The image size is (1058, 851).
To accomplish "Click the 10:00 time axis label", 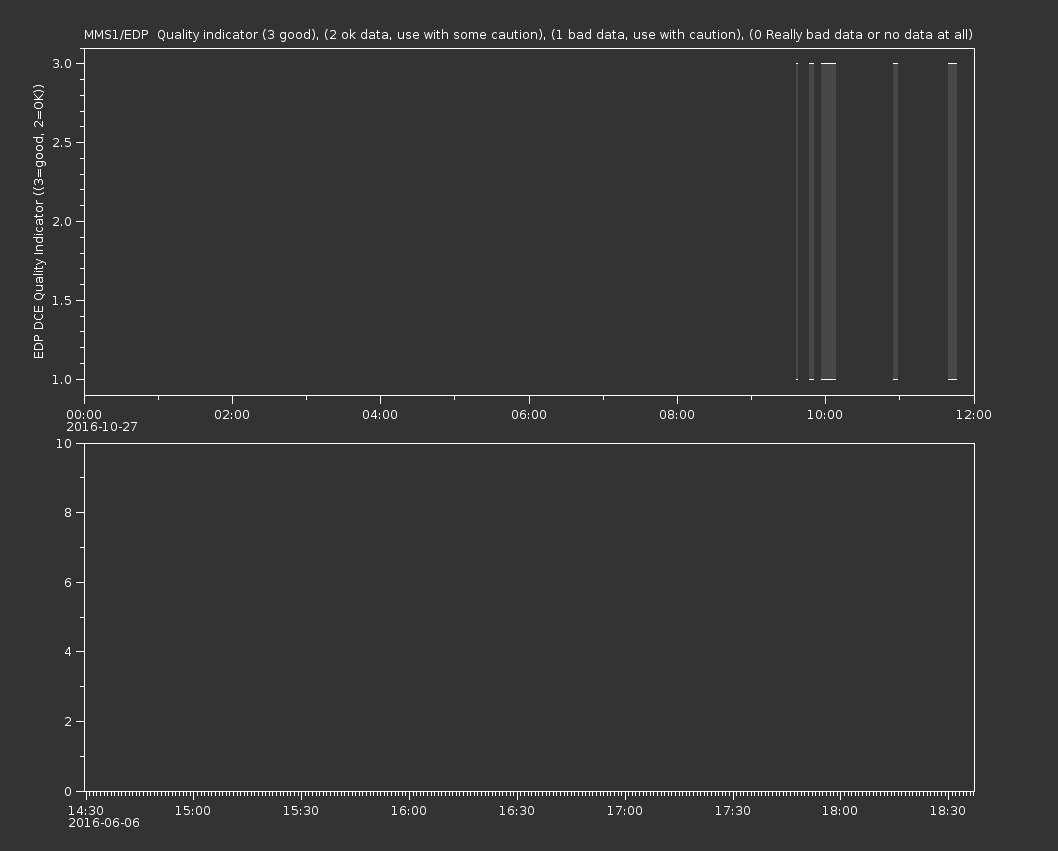I will pyautogui.click(x=825, y=414).
